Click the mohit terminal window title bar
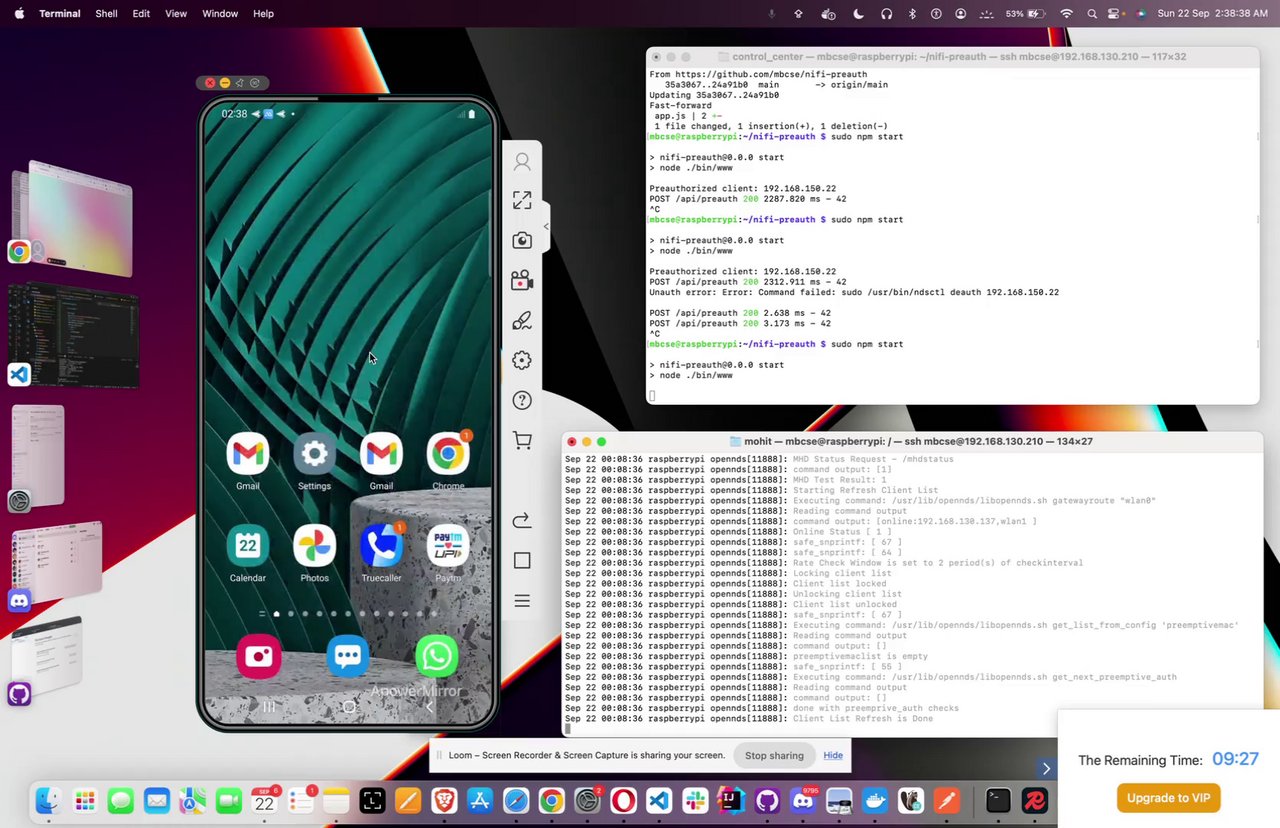The height and width of the screenshot is (828, 1280). [x=912, y=441]
